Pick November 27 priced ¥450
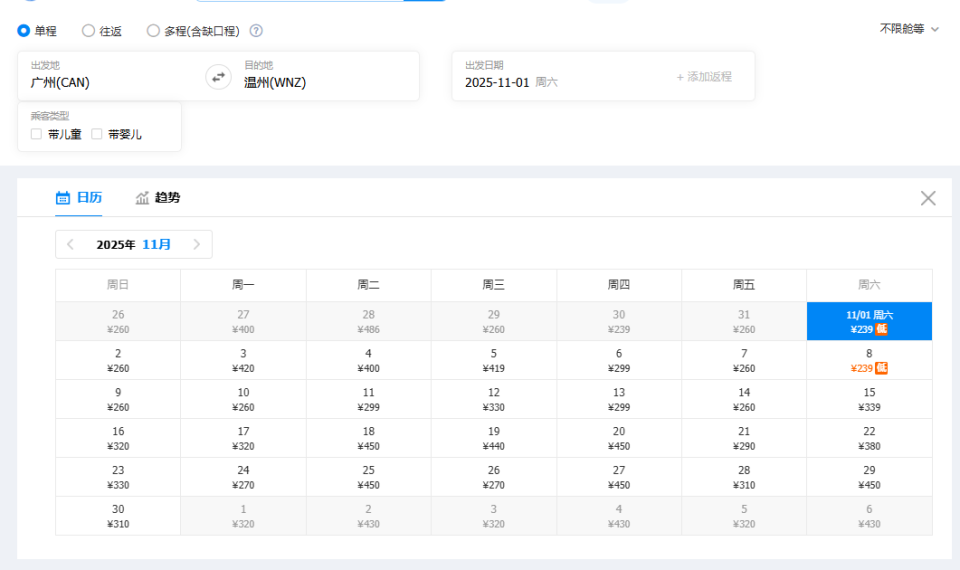 coord(619,477)
